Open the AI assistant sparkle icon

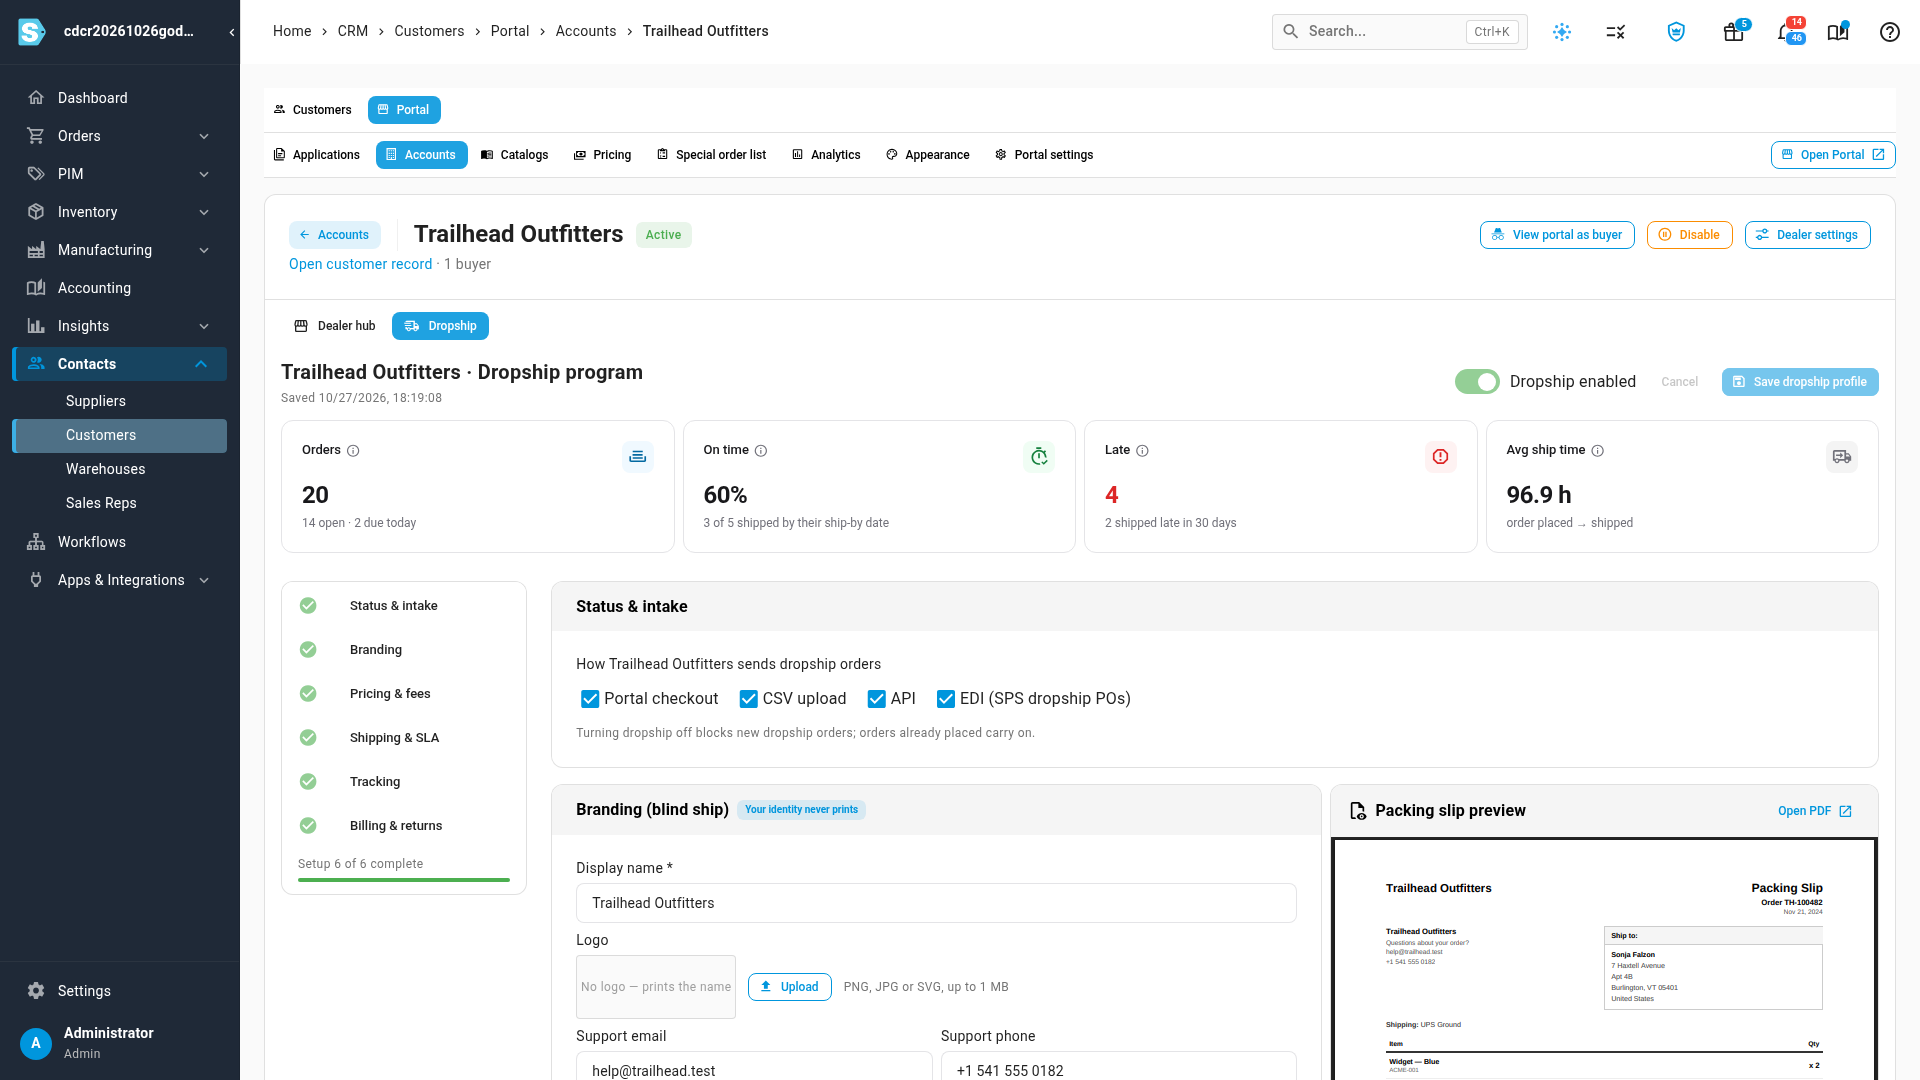click(x=1562, y=32)
